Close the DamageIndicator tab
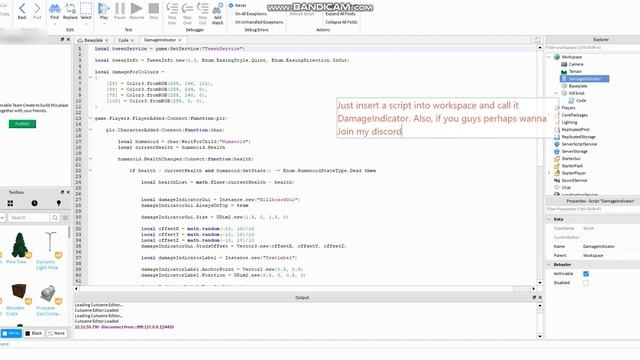Viewport: 640px width, 360px height. 180,40
